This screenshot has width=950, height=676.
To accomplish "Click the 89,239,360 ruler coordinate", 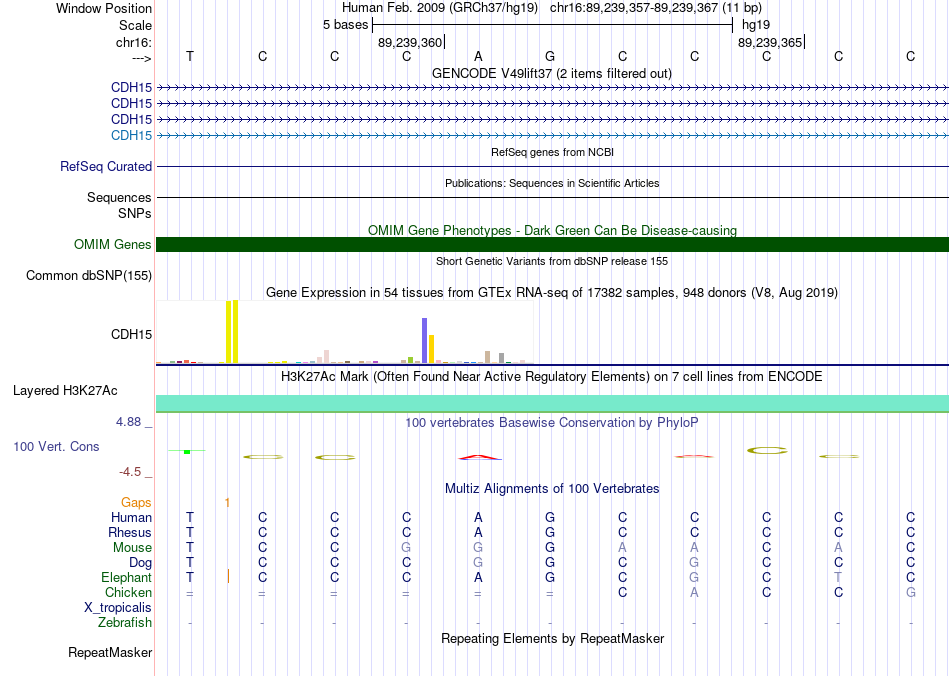I will [x=410, y=42].
